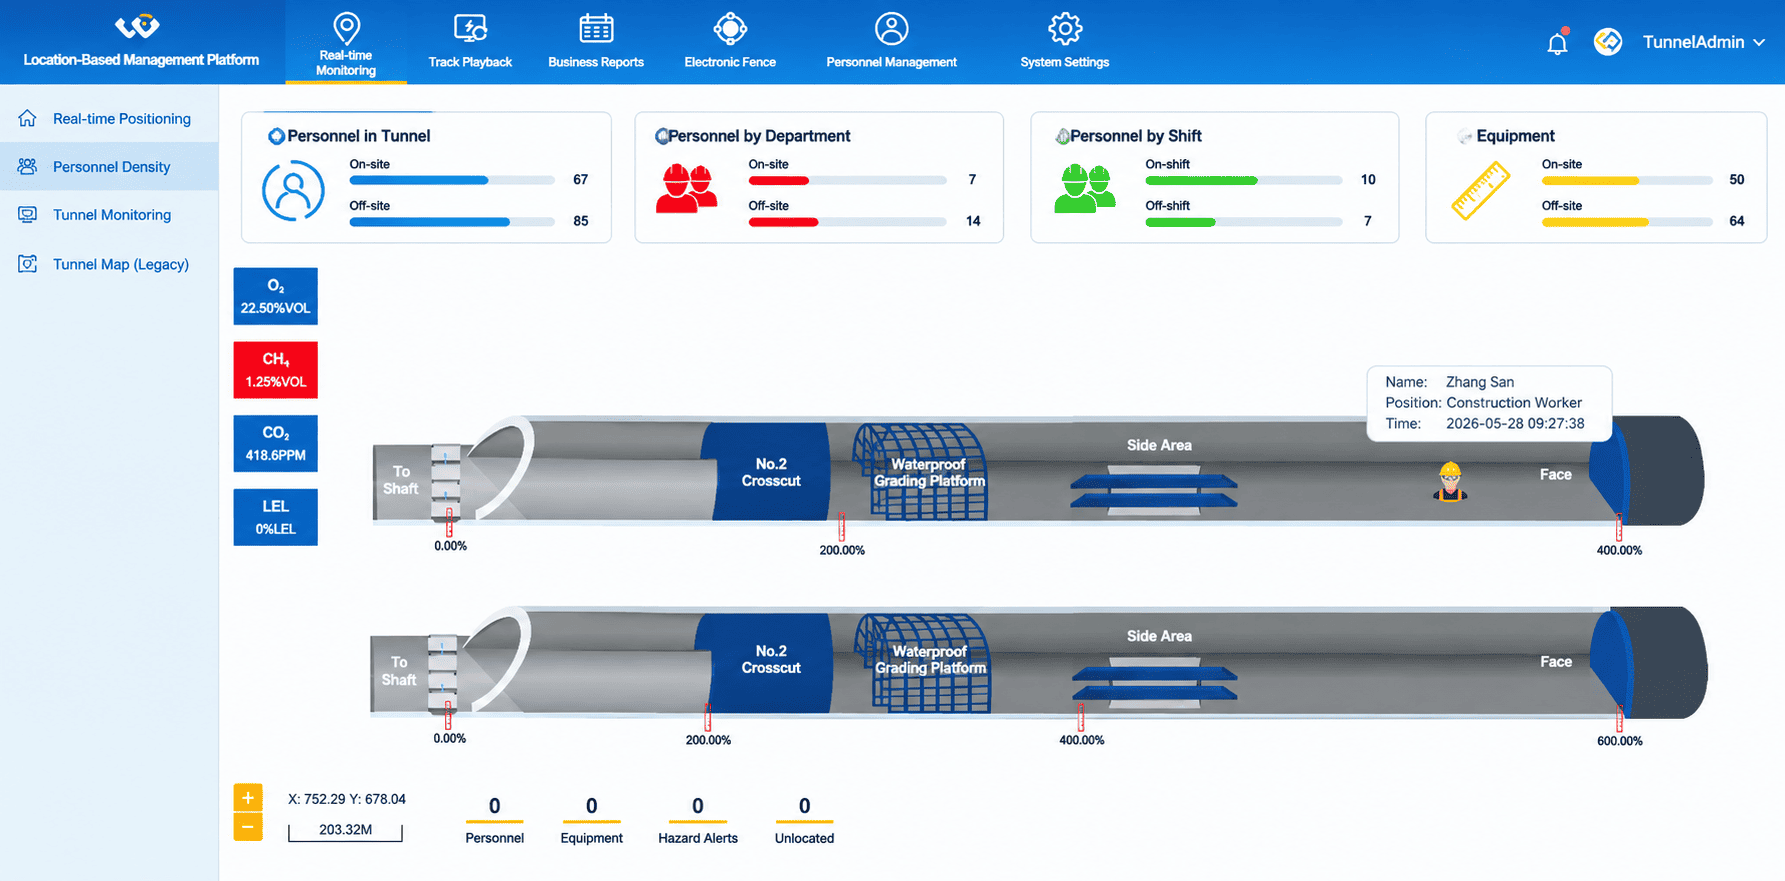This screenshot has width=1785, height=881.
Task: Click the 203.32M scale bar
Action: coord(345,830)
